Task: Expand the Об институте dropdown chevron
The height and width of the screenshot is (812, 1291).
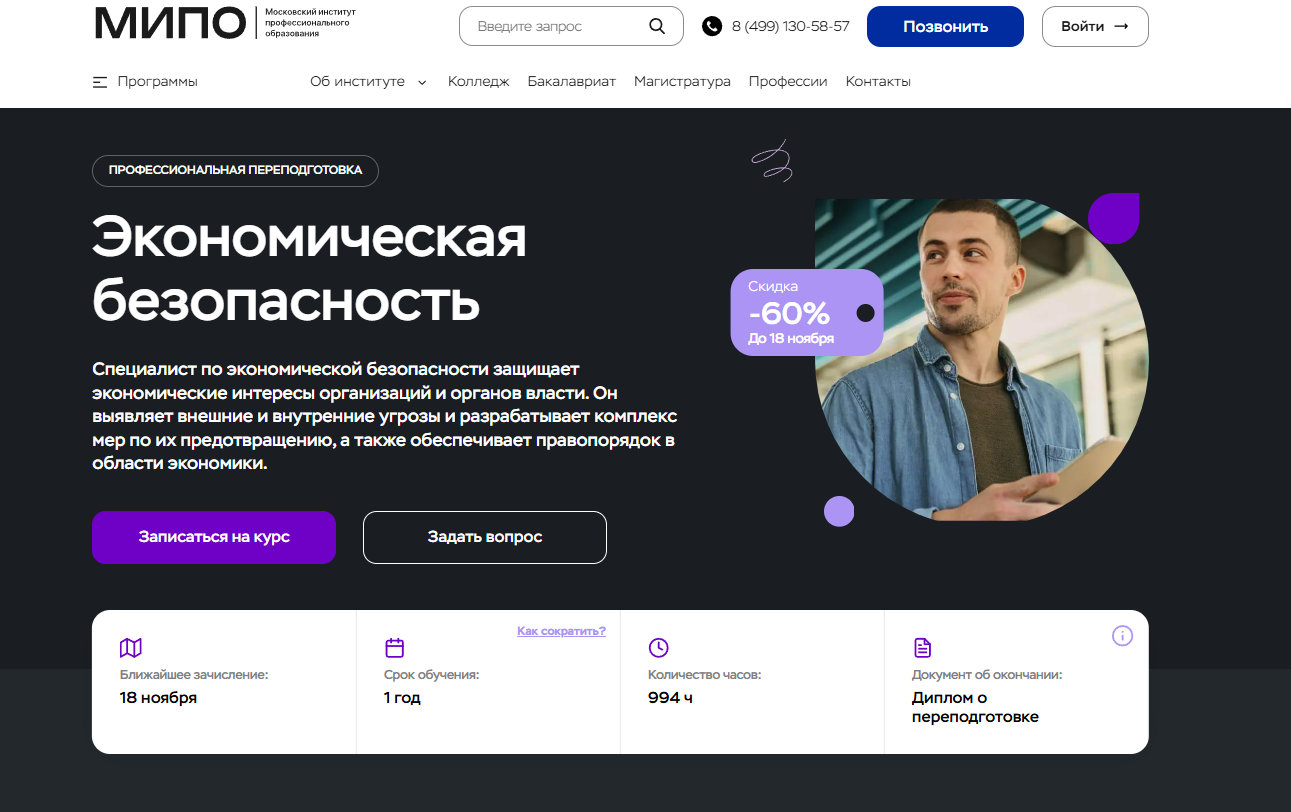Action: 422,82
